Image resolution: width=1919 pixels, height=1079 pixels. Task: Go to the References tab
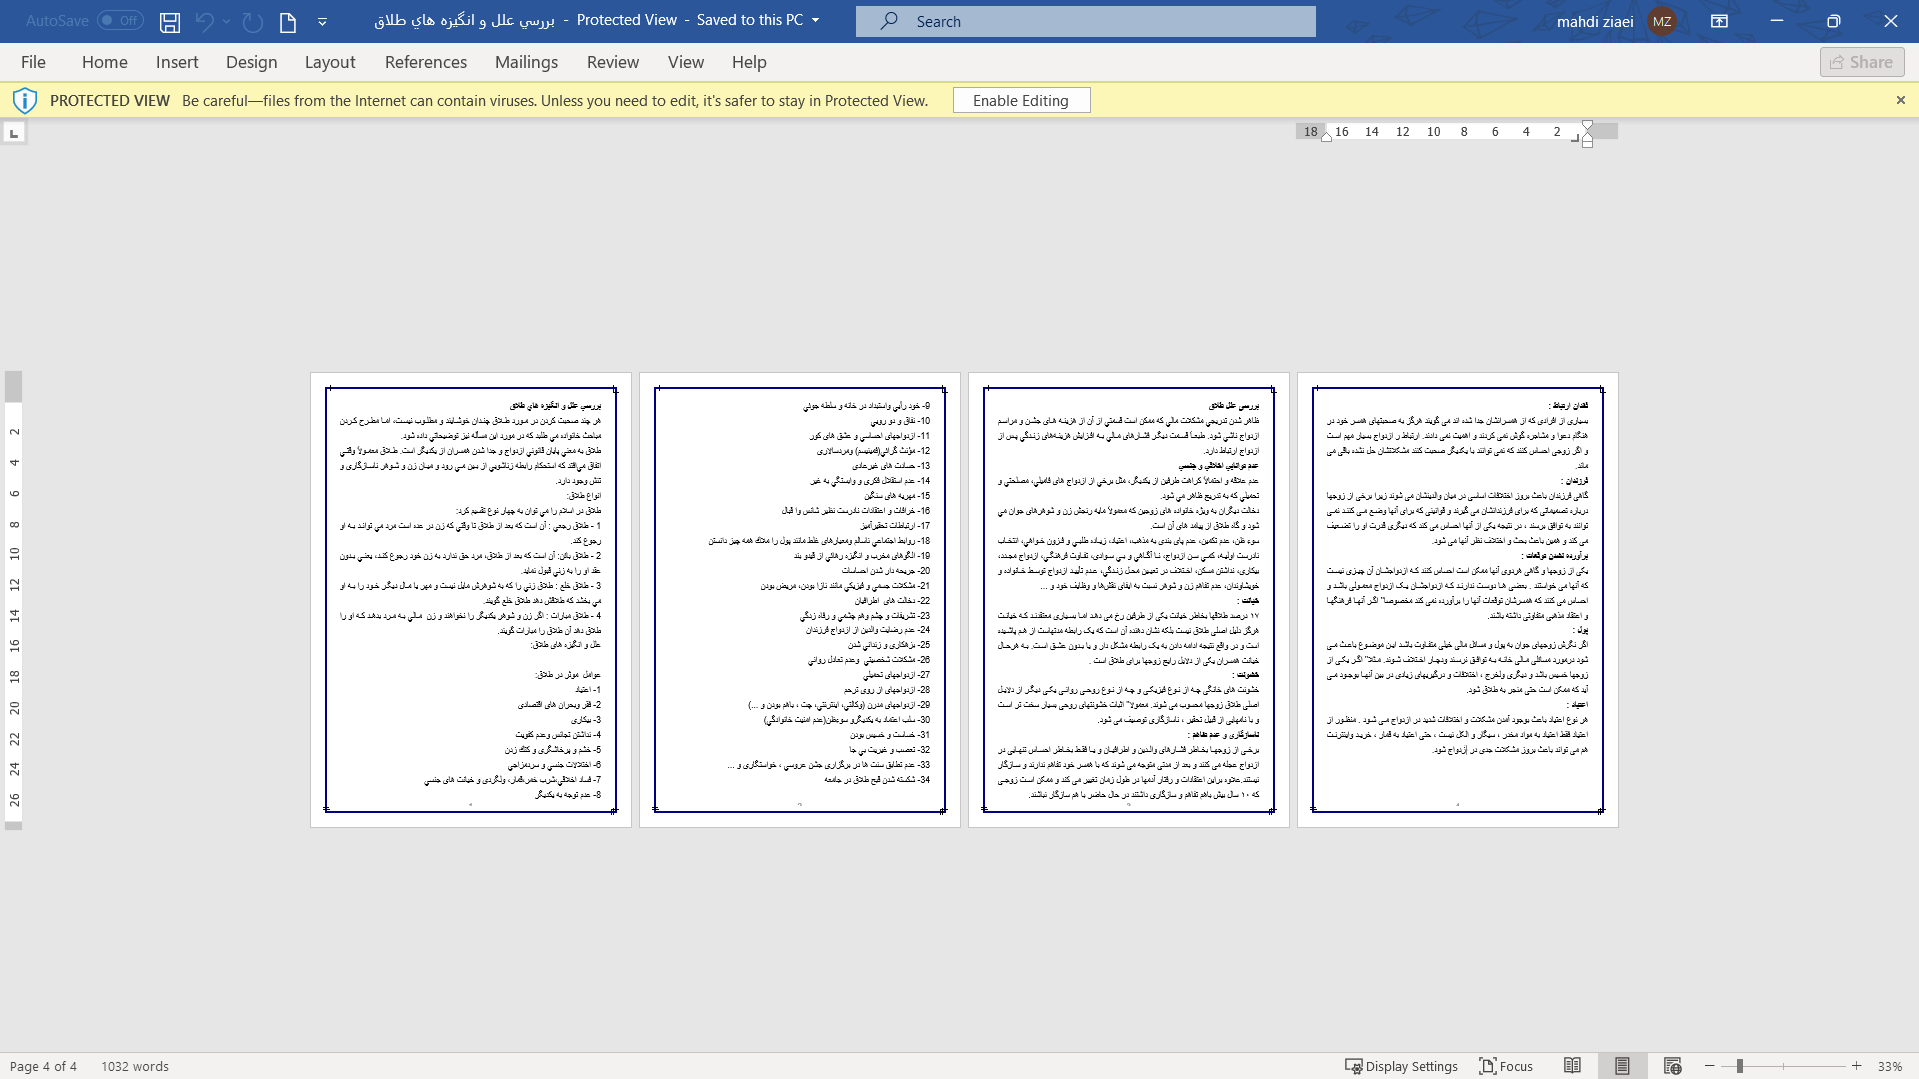(x=426, y=62)
